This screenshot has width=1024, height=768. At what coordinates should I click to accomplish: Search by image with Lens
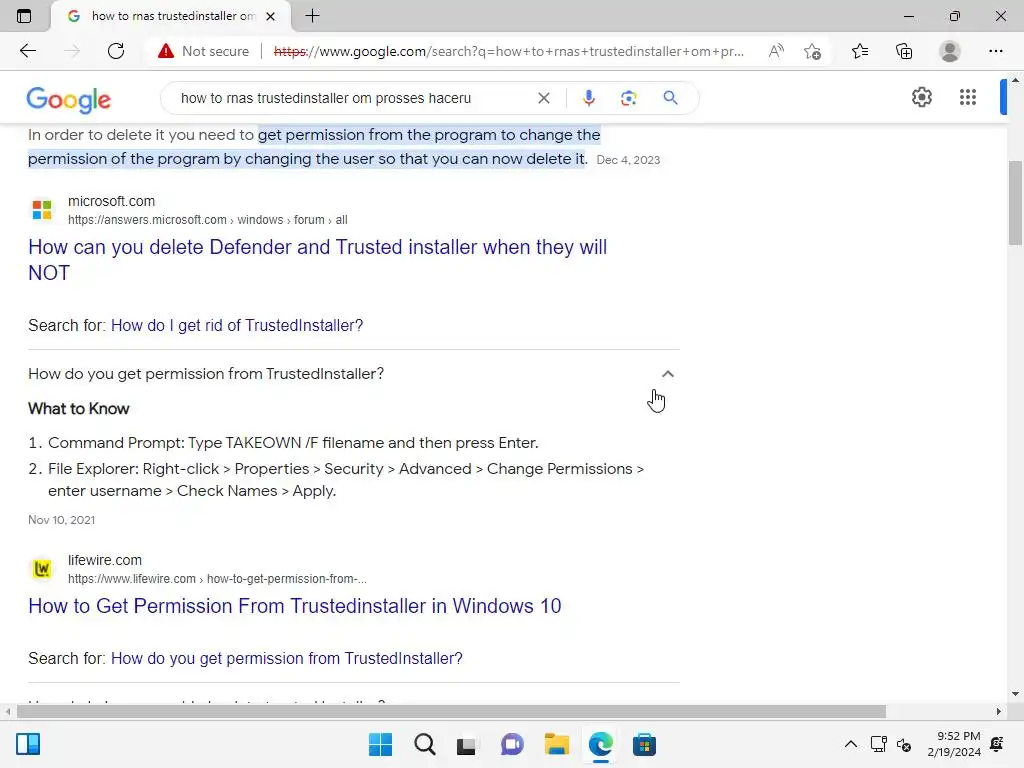tap(628, 98)
